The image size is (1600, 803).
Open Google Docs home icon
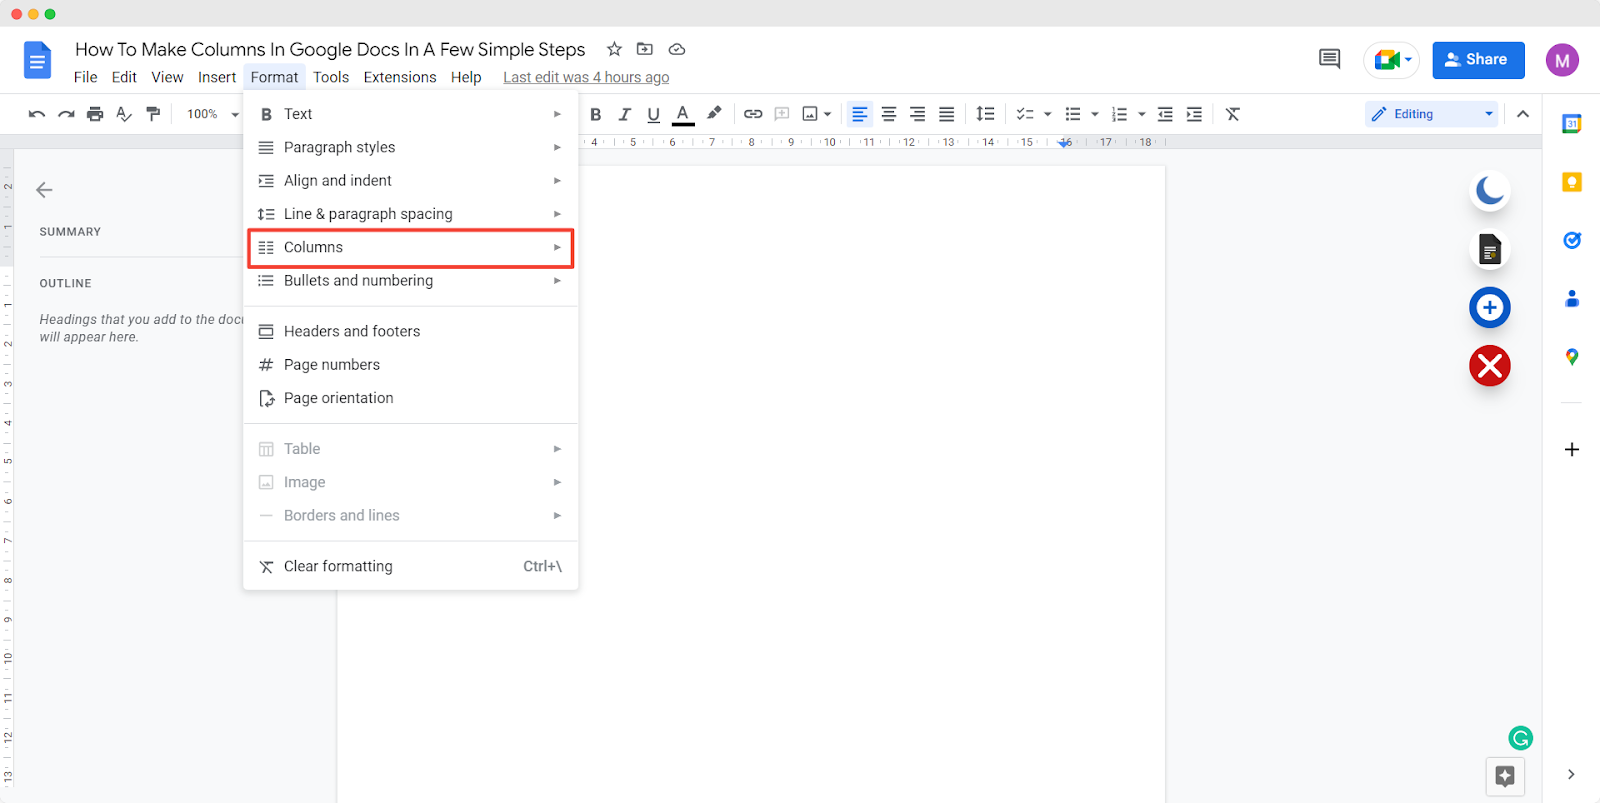click(x=37, y=60)
